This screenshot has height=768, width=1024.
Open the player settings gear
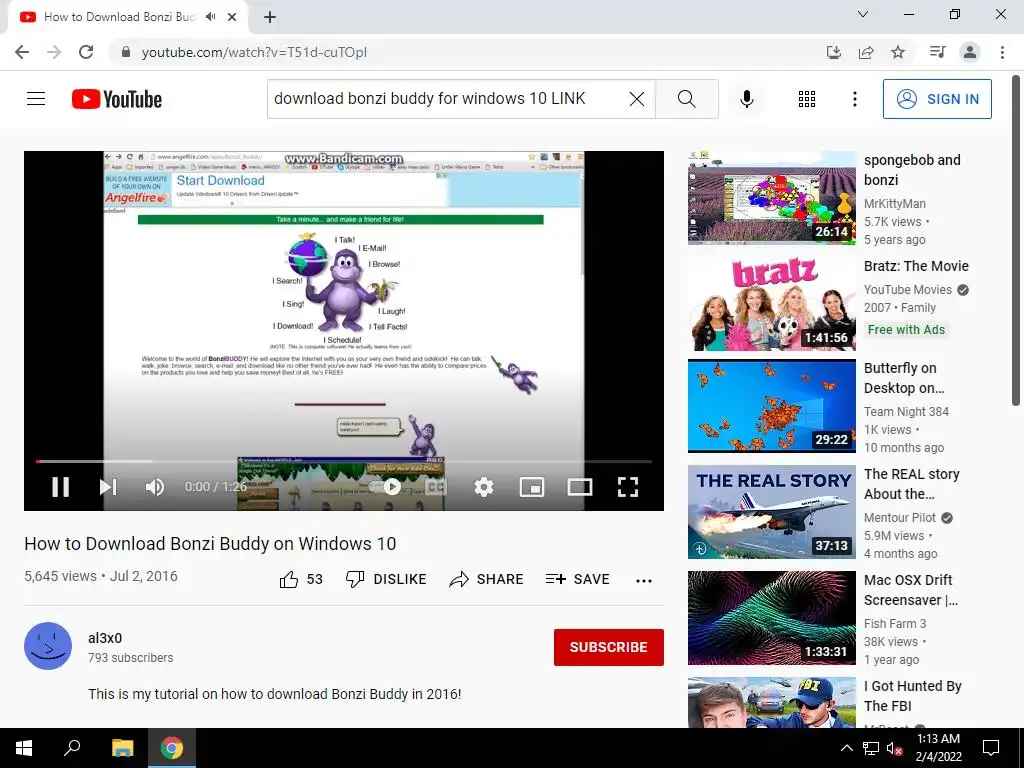coord(484,487)
